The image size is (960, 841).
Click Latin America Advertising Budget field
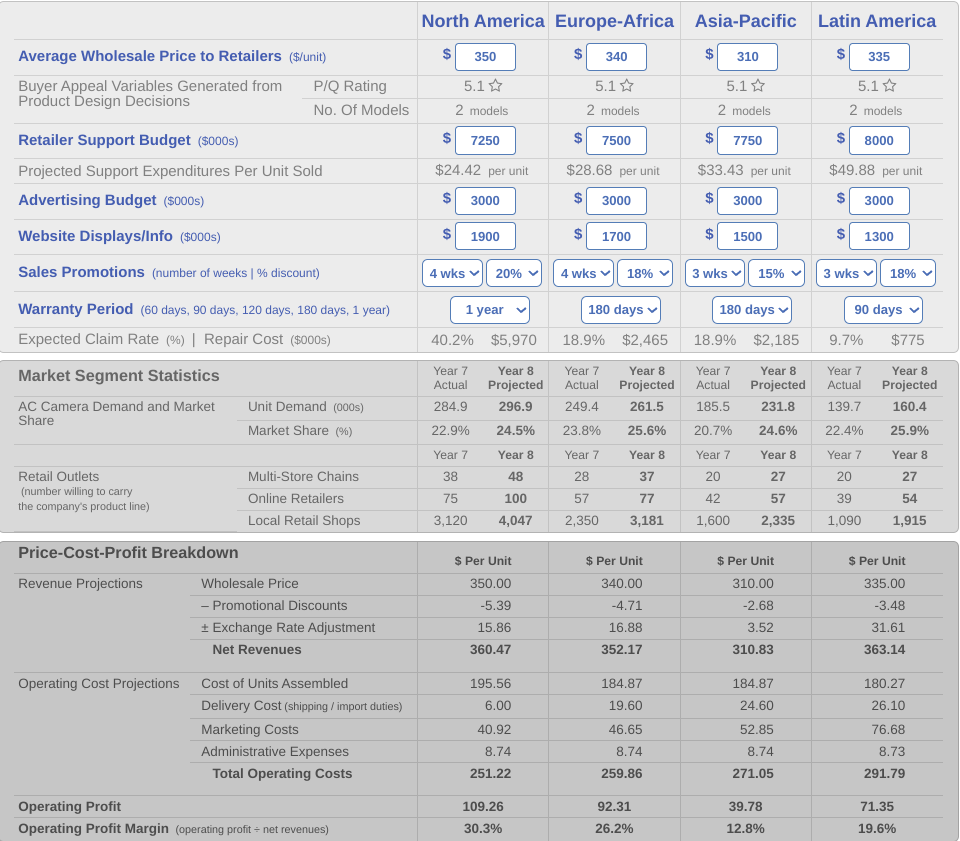(879, 201)
